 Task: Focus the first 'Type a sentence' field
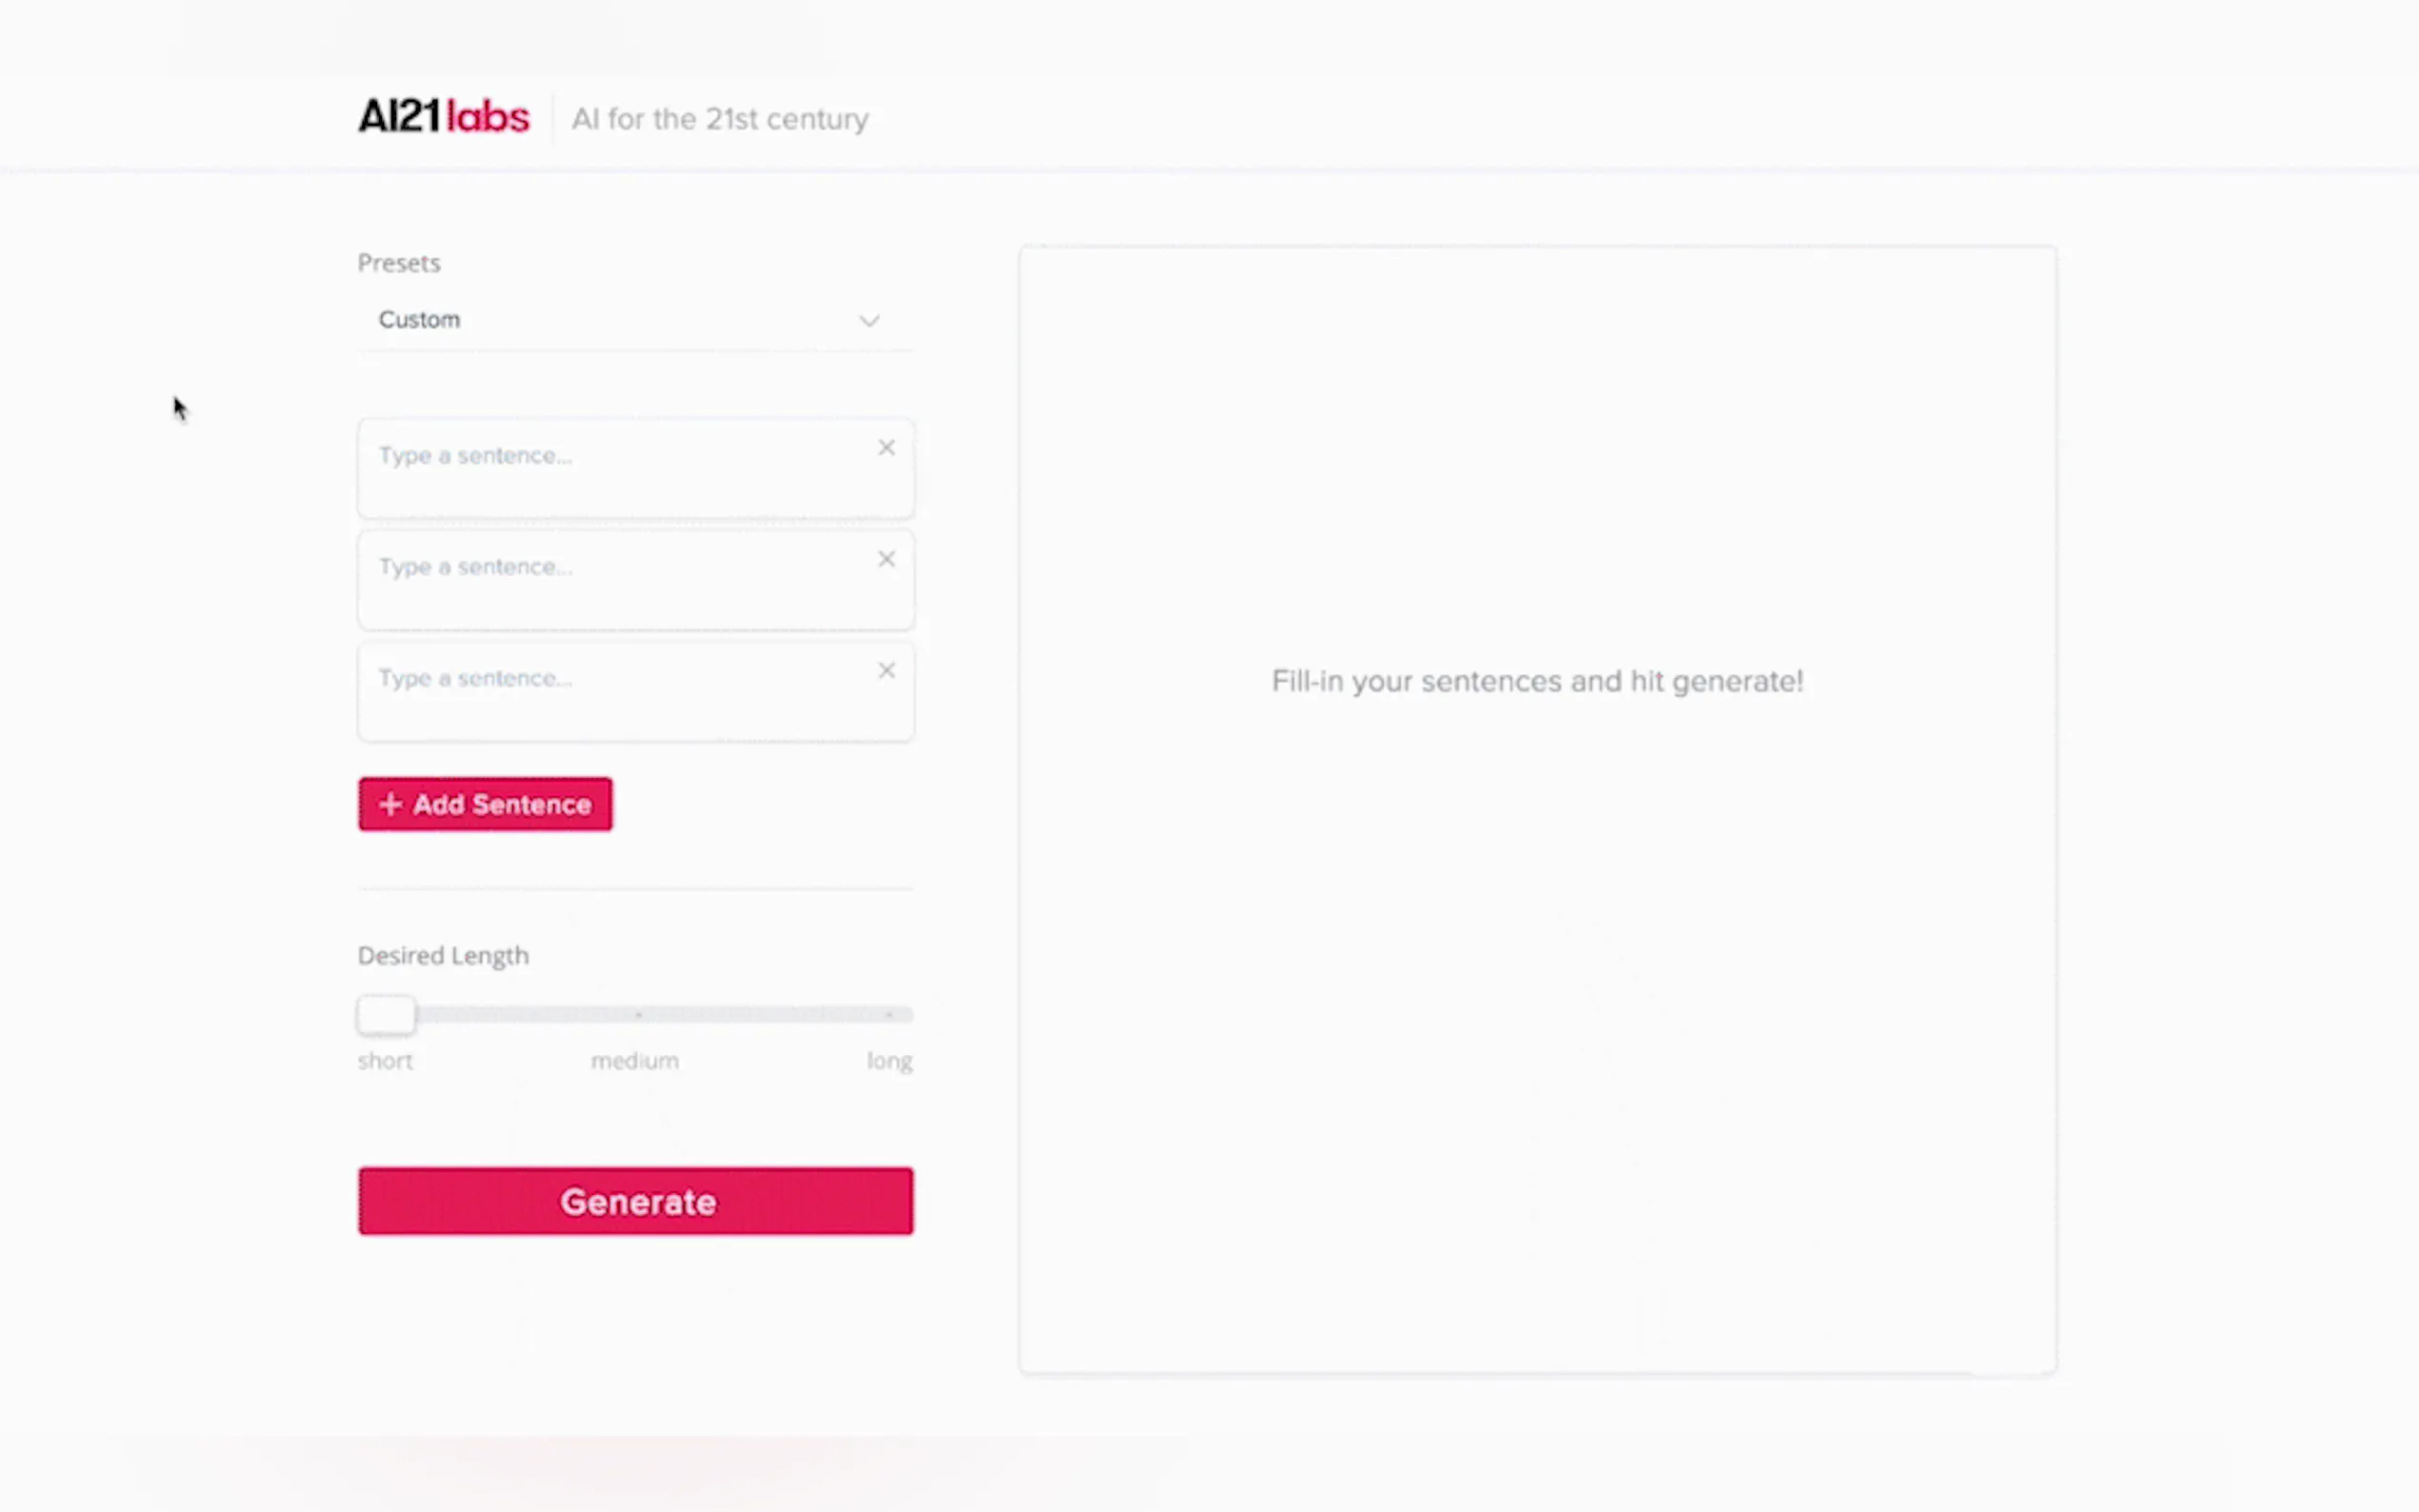click(x=610, y=468)
